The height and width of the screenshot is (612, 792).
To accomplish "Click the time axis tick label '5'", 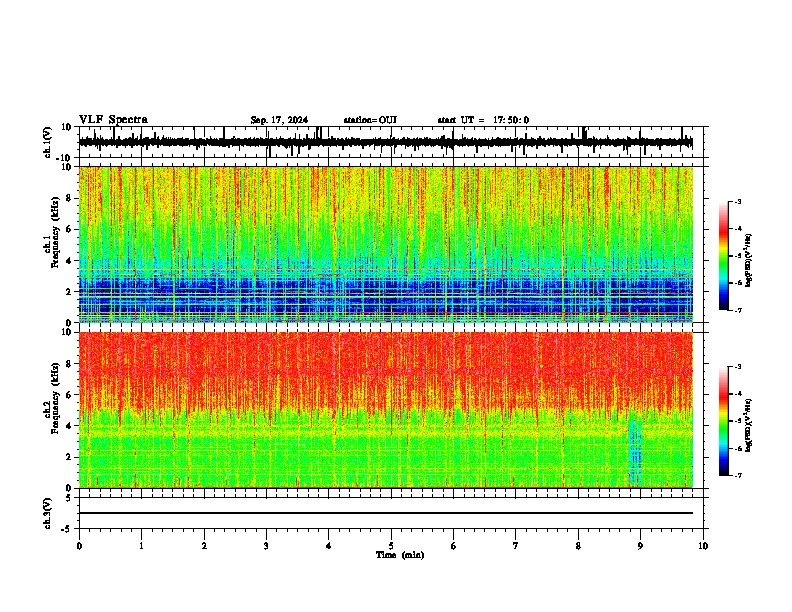I will tap(391, 546).
